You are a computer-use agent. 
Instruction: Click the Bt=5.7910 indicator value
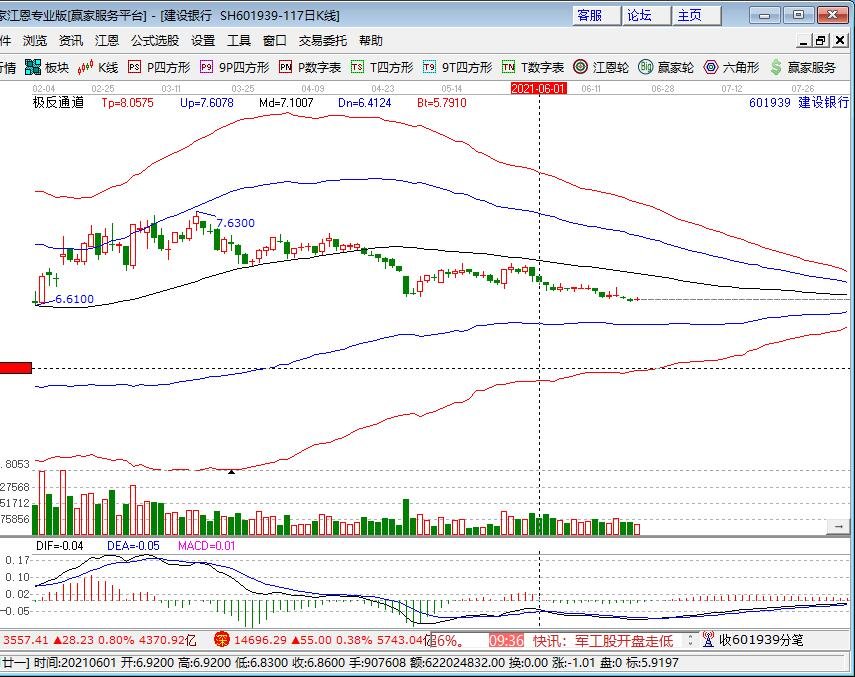tap(442, 102)
